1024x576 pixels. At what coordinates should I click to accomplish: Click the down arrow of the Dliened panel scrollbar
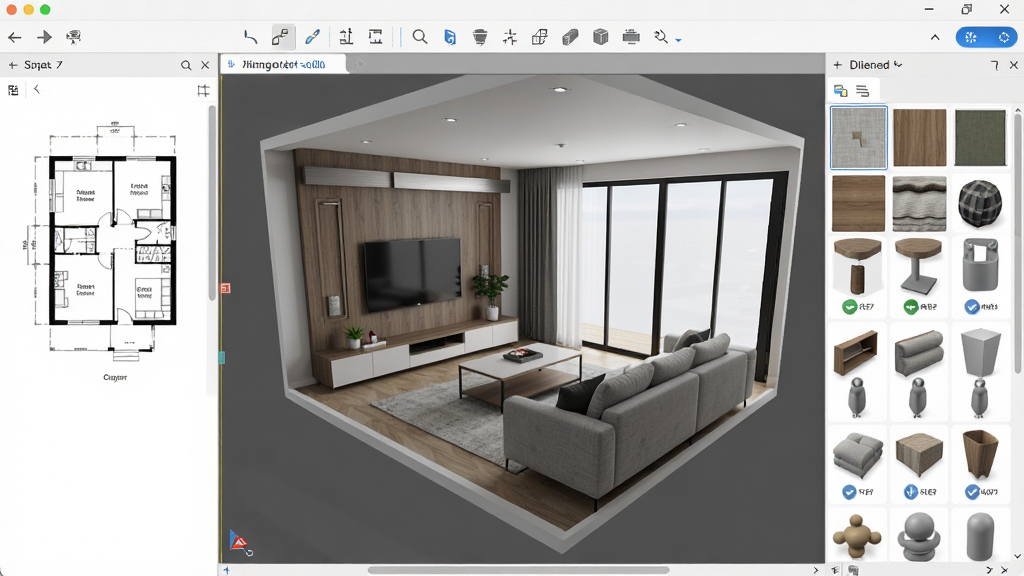(1017, 556)
